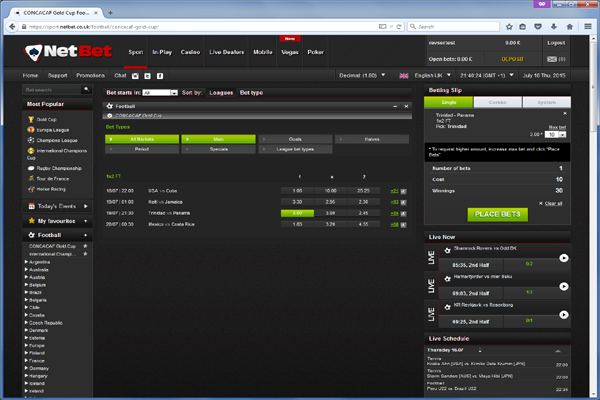Click the statistics icon for Mexico vs Costa Rica
600x400 pixels.
pos(403,225)
